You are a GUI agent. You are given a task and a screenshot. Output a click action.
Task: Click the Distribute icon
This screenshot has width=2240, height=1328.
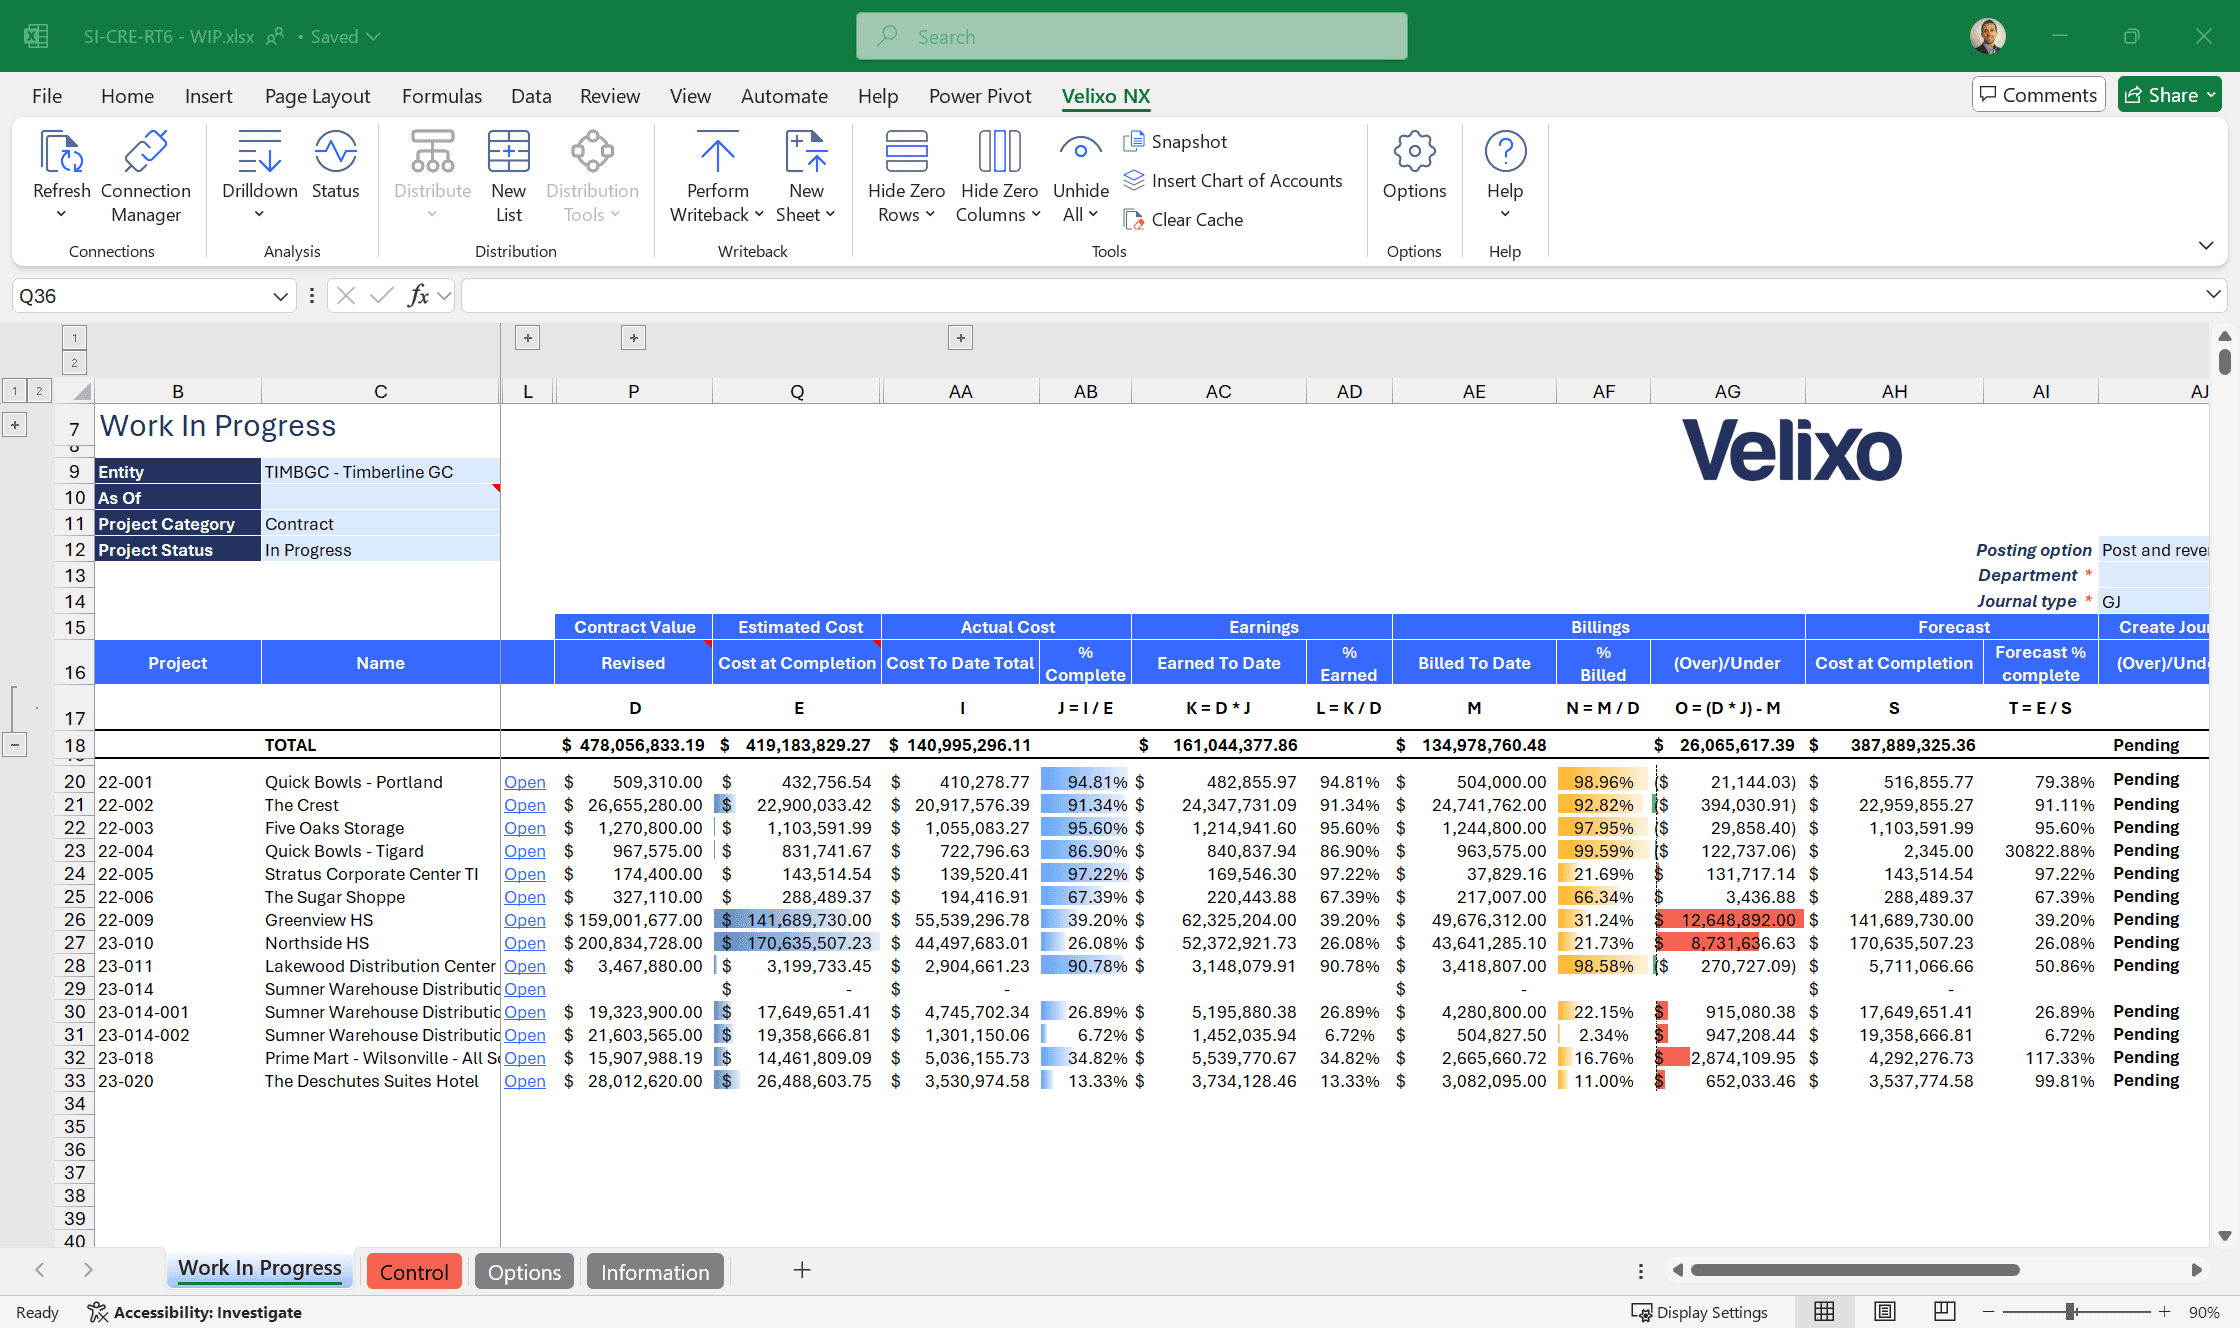pos(432,152)
